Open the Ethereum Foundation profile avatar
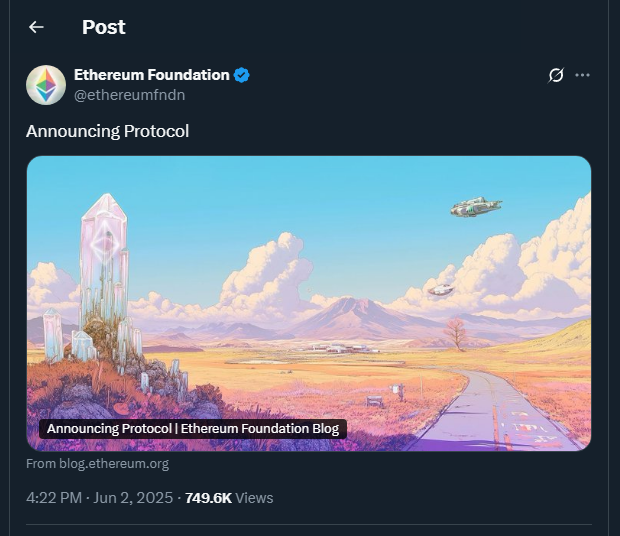This screenshot has height=536, width=620. tap(46, 85)
